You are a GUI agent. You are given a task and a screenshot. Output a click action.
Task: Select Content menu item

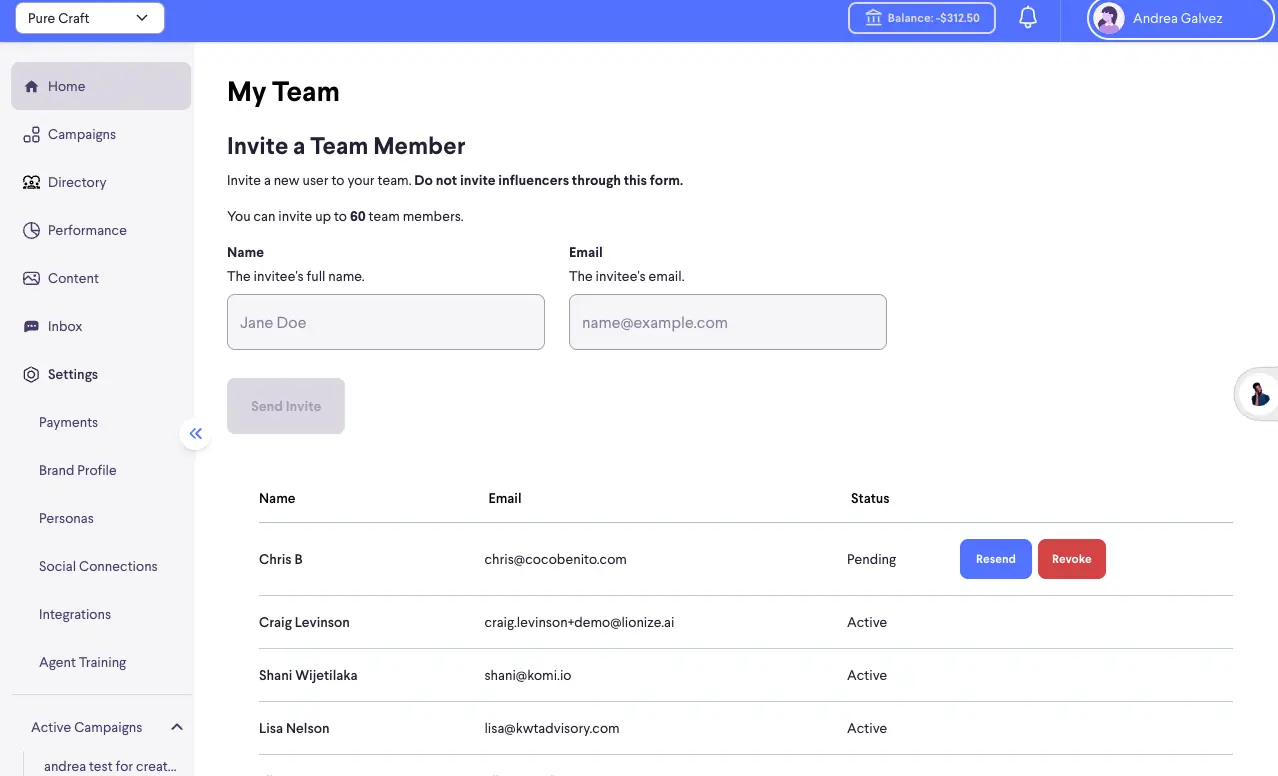click(101, 279)
